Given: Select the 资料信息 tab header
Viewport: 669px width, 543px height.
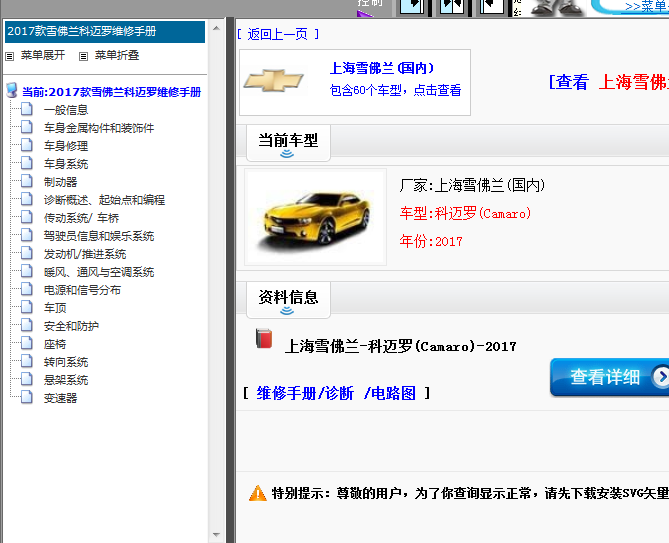Looking at the screenshot, I should click(288, 299).
